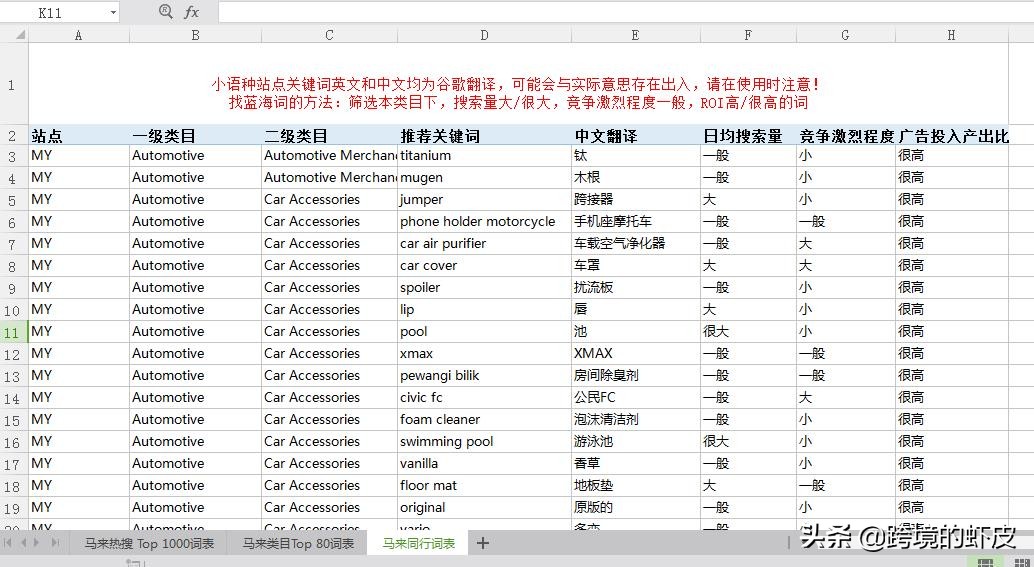
Task: Click the 推荐关键词 header cell
Action: (x=484, y=136)
